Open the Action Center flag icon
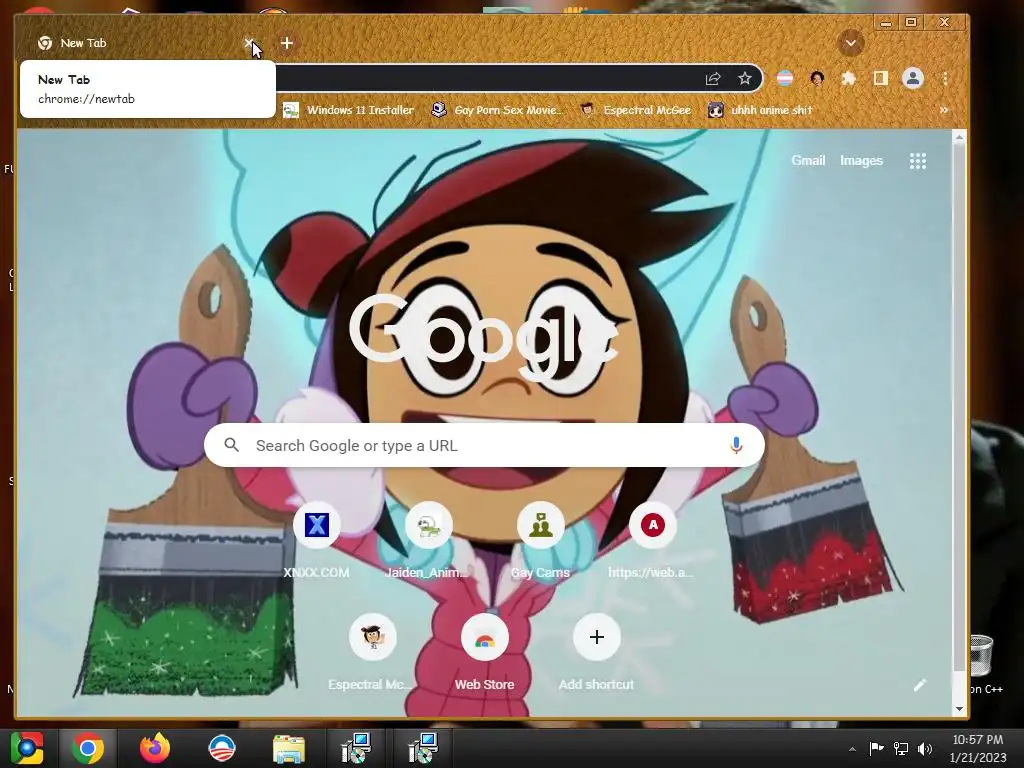 876,748
